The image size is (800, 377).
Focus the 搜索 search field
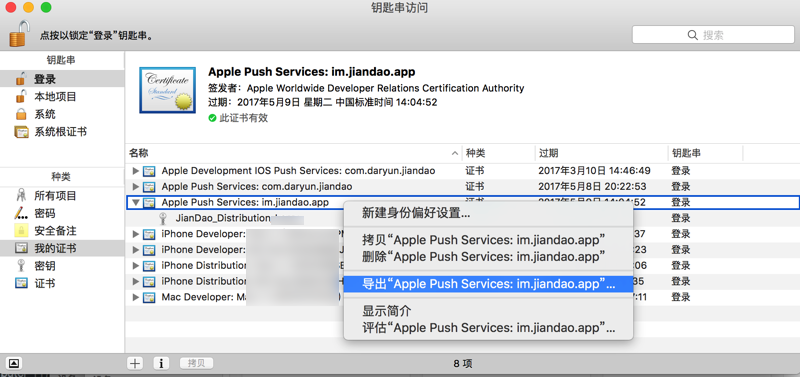tap(713, 35)
